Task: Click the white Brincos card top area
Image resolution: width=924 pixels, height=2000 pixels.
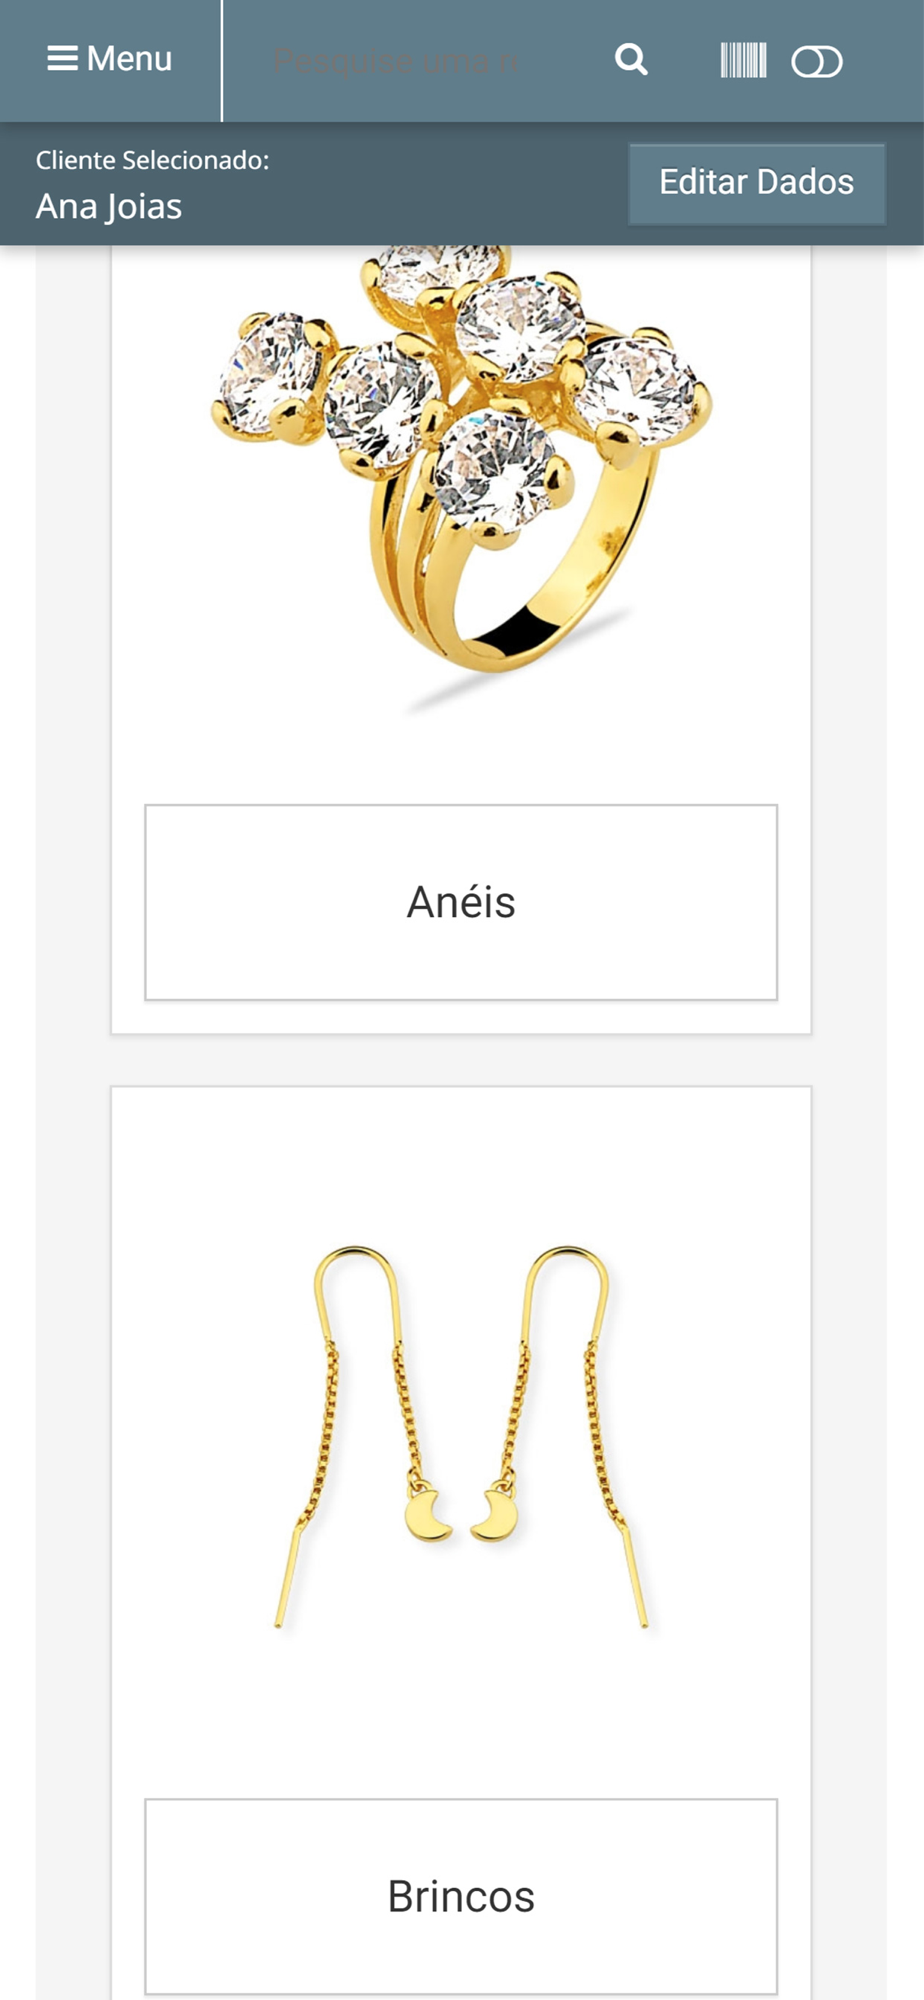Action: pyautogui.click(x=461, y=1160)
